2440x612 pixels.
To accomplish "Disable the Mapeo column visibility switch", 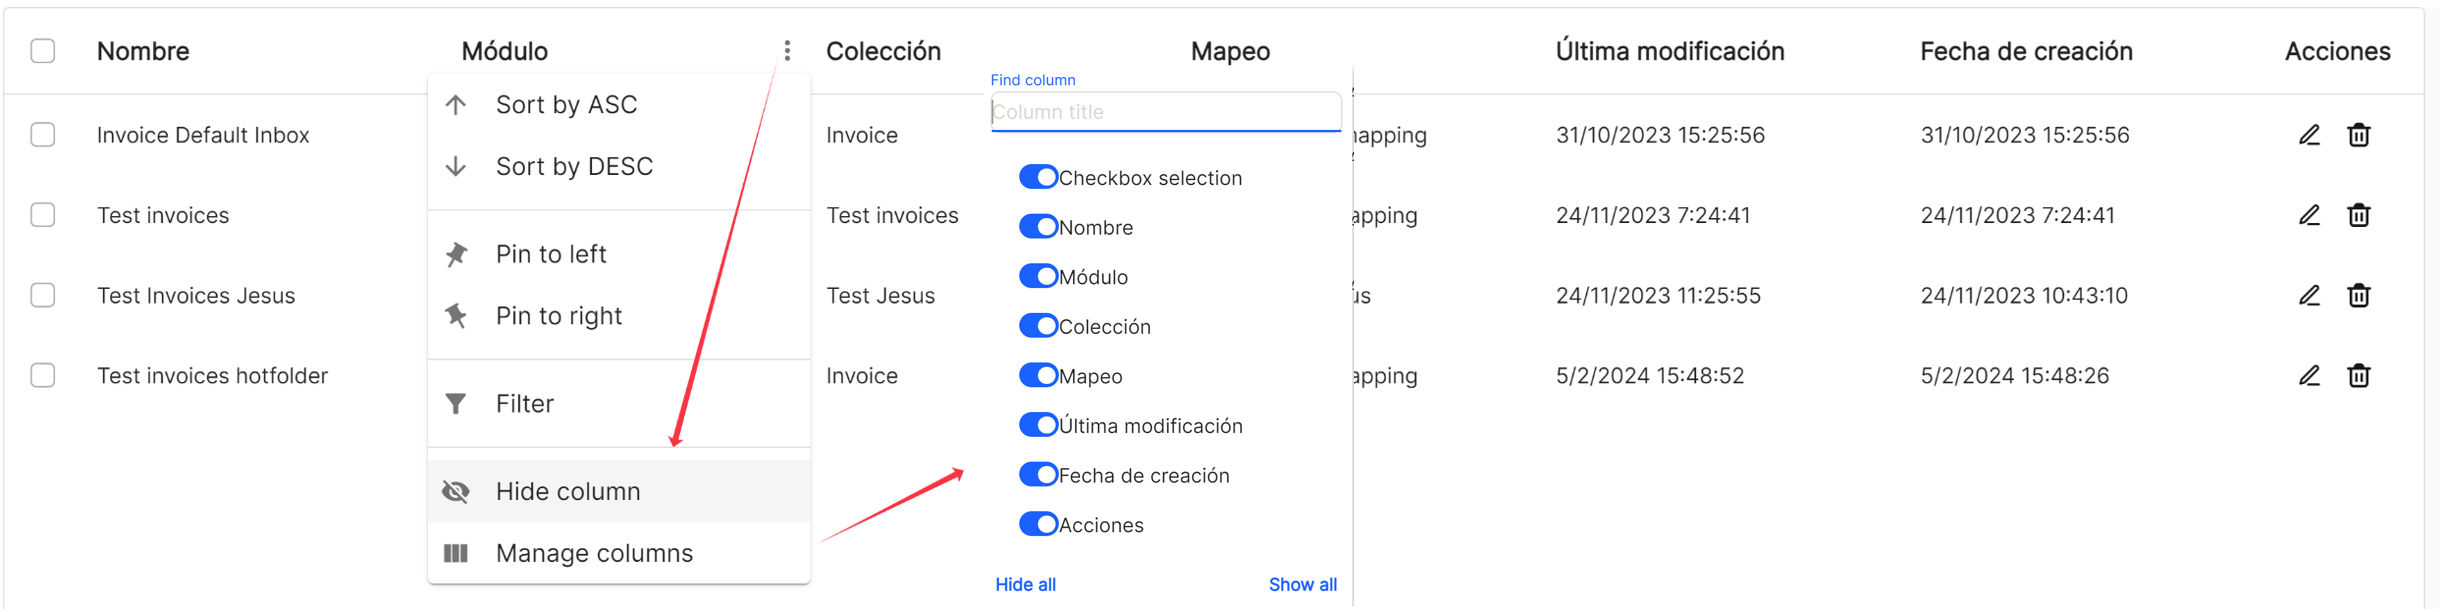I will click(x=1038, y=375).
